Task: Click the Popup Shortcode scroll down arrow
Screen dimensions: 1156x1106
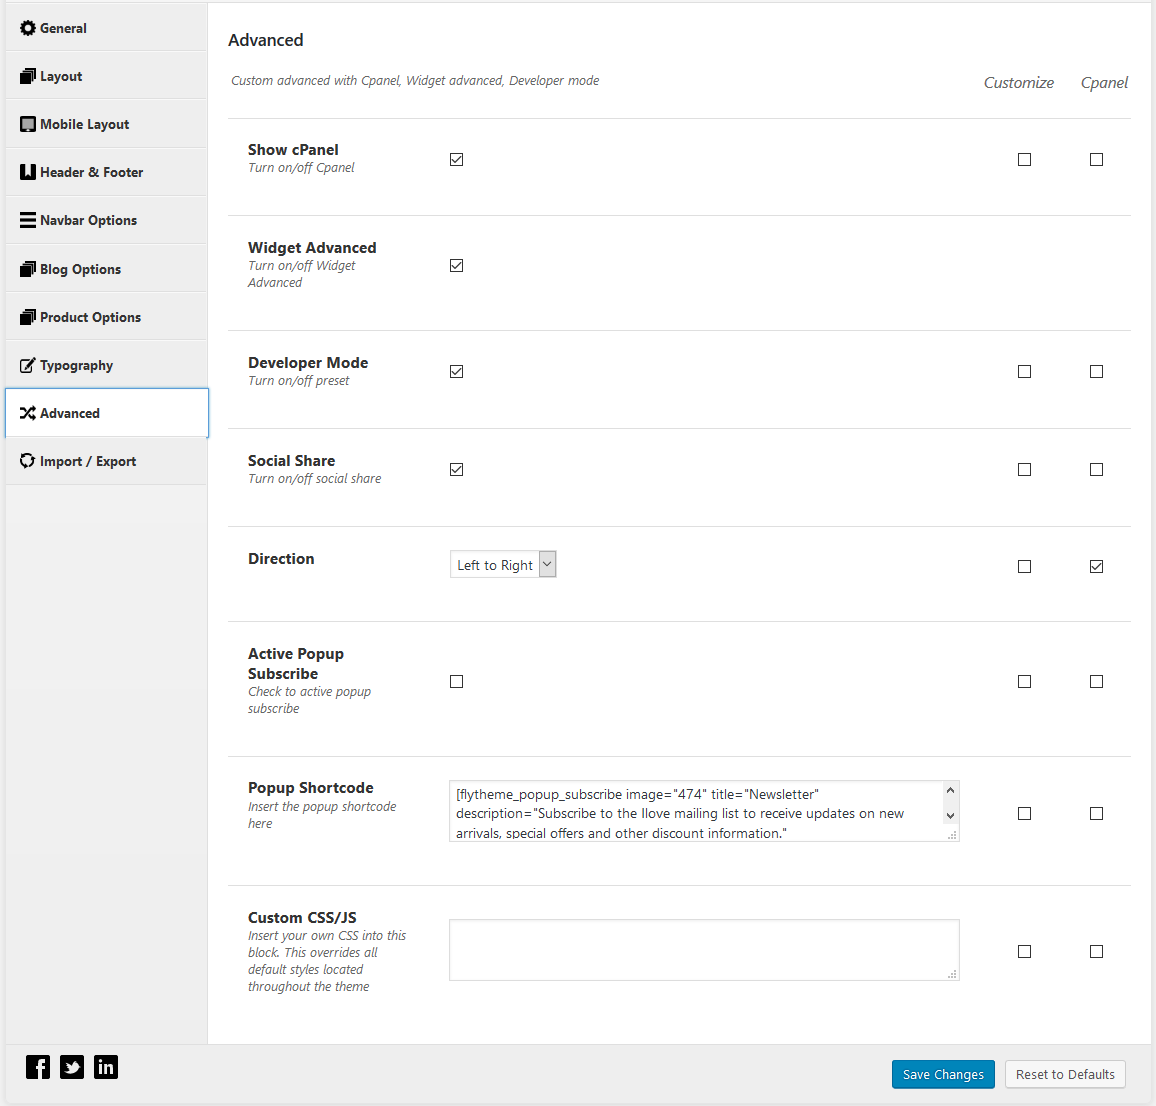Action: click(x=950, y=815)
